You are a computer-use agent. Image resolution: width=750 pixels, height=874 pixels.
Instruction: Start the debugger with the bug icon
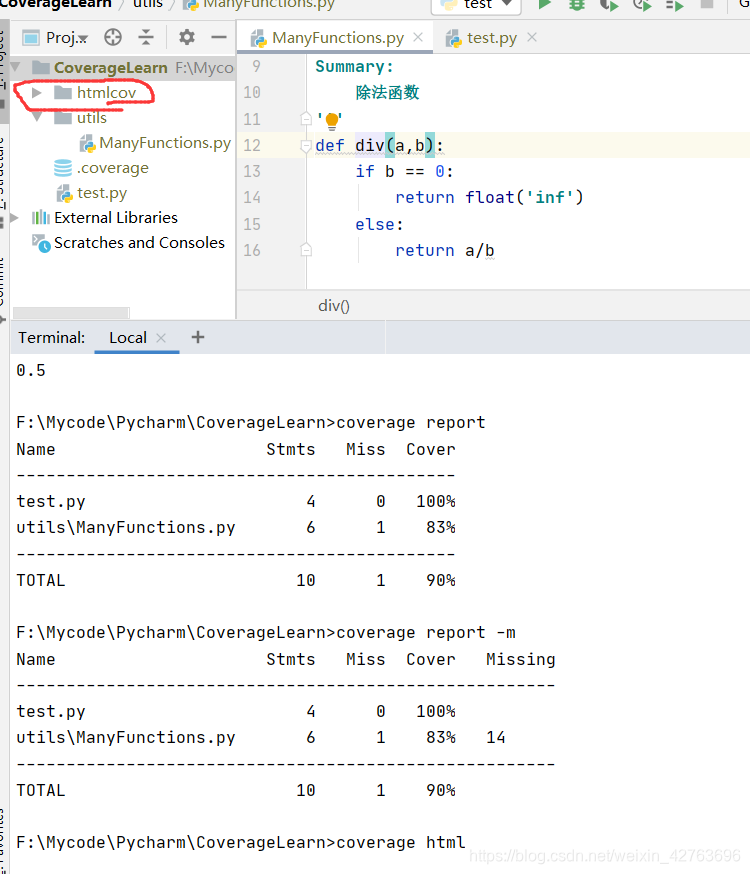(578, 7)
